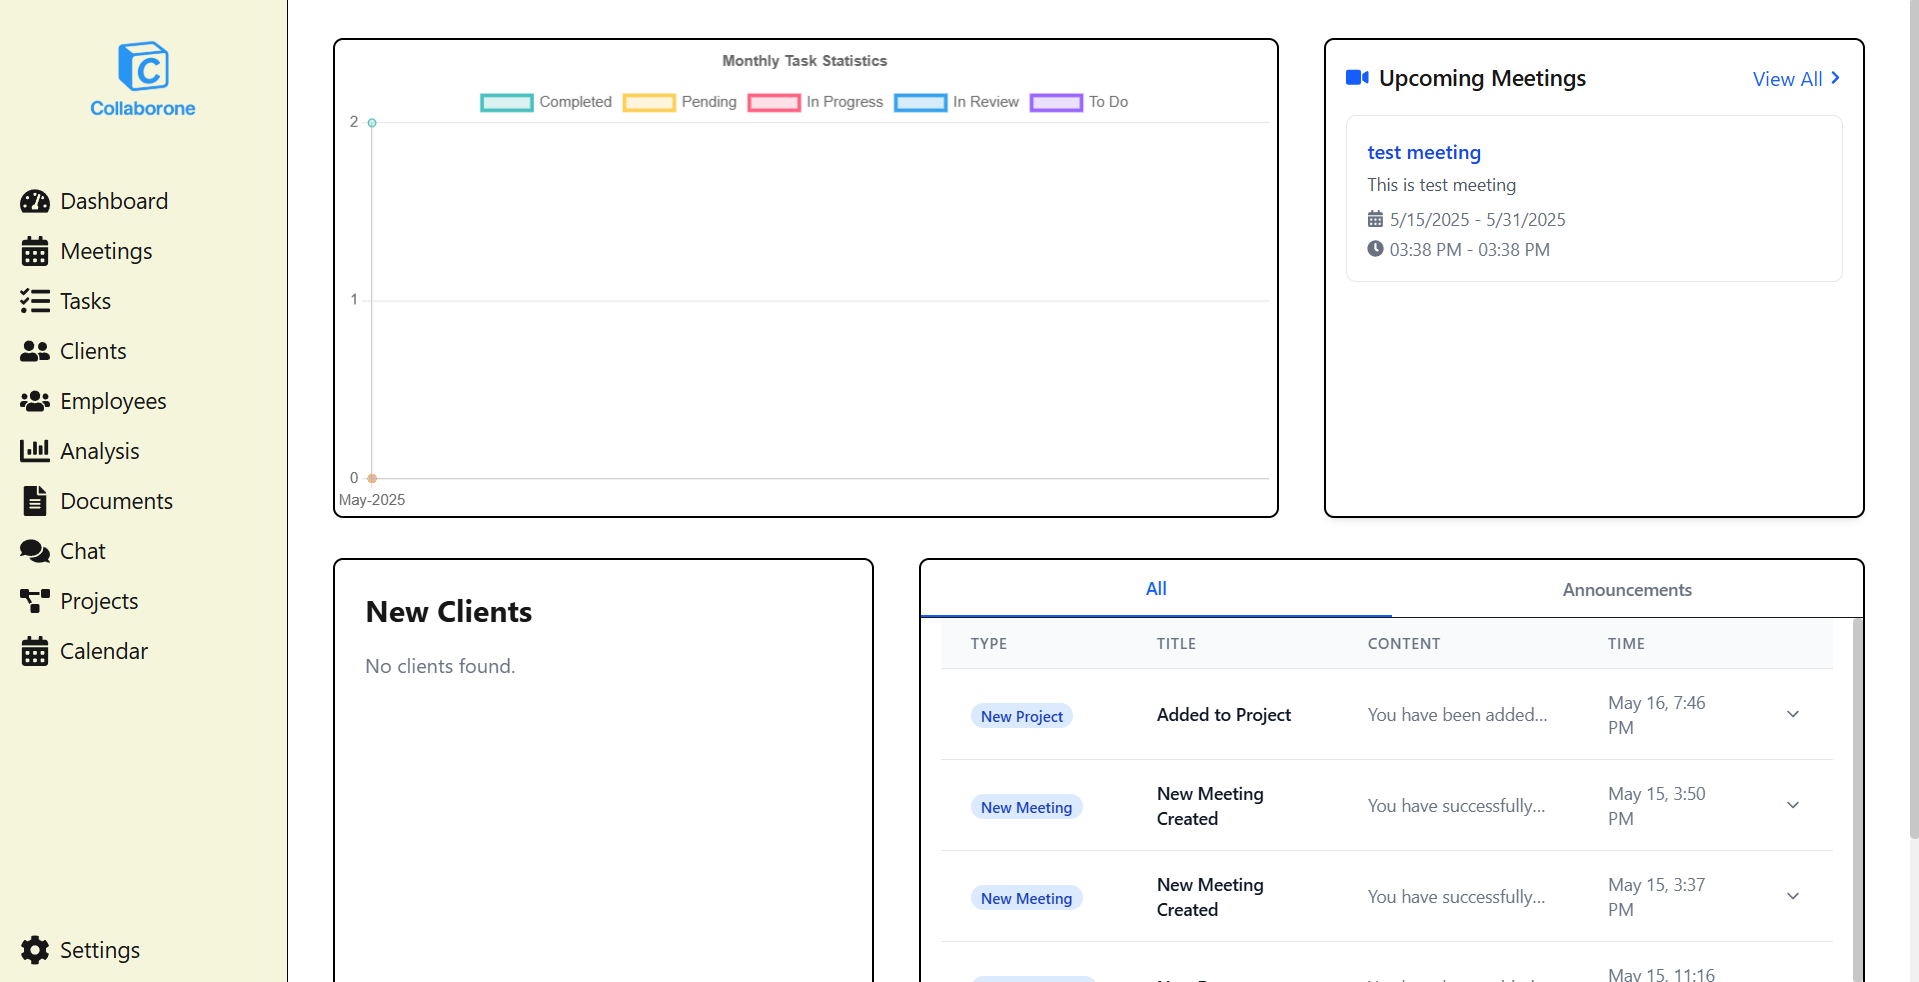Click the Settings gear icon
This screenshot has width=1919, height=982.
point(35,950)
